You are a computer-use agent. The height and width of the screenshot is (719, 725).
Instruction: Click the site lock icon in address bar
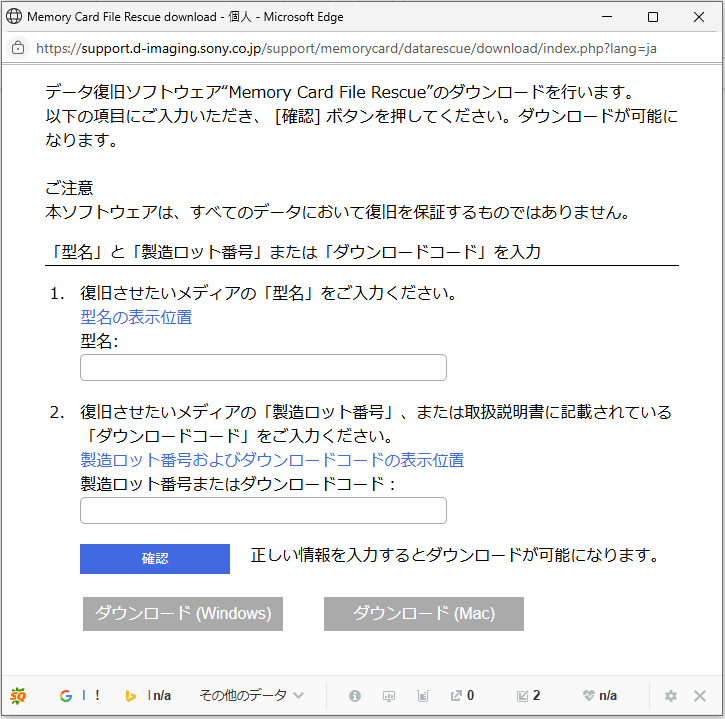click(18, 48)
